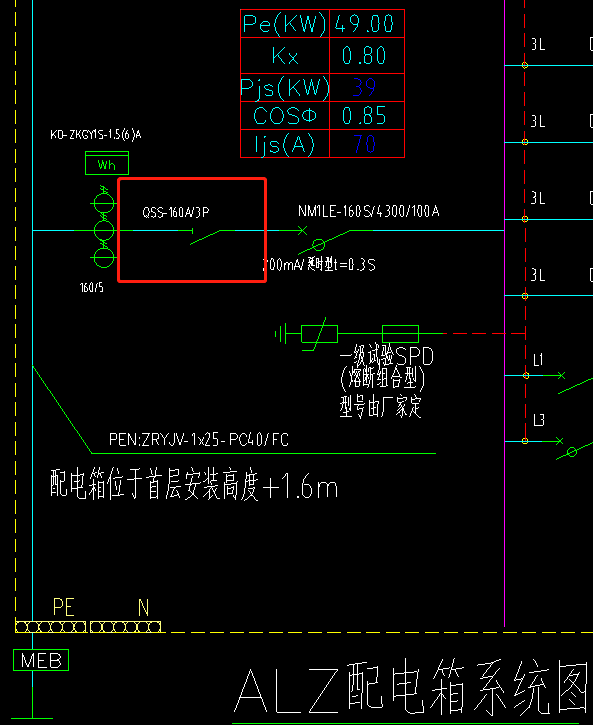Select the 一级试验SPD text line

[387, 356]
